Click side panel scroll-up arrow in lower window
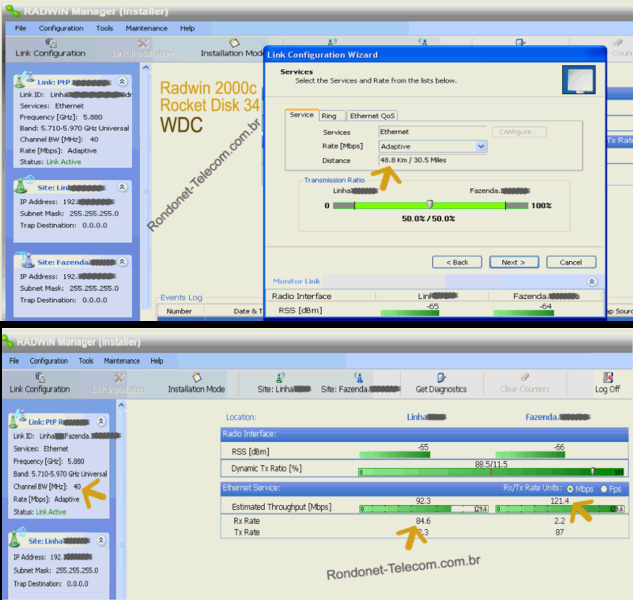633x600 pixels. click(121, 405)
